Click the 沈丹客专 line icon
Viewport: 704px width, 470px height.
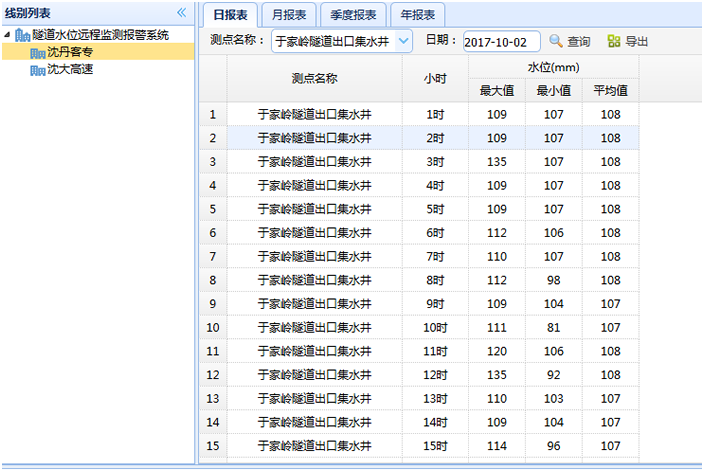[38, 52]
